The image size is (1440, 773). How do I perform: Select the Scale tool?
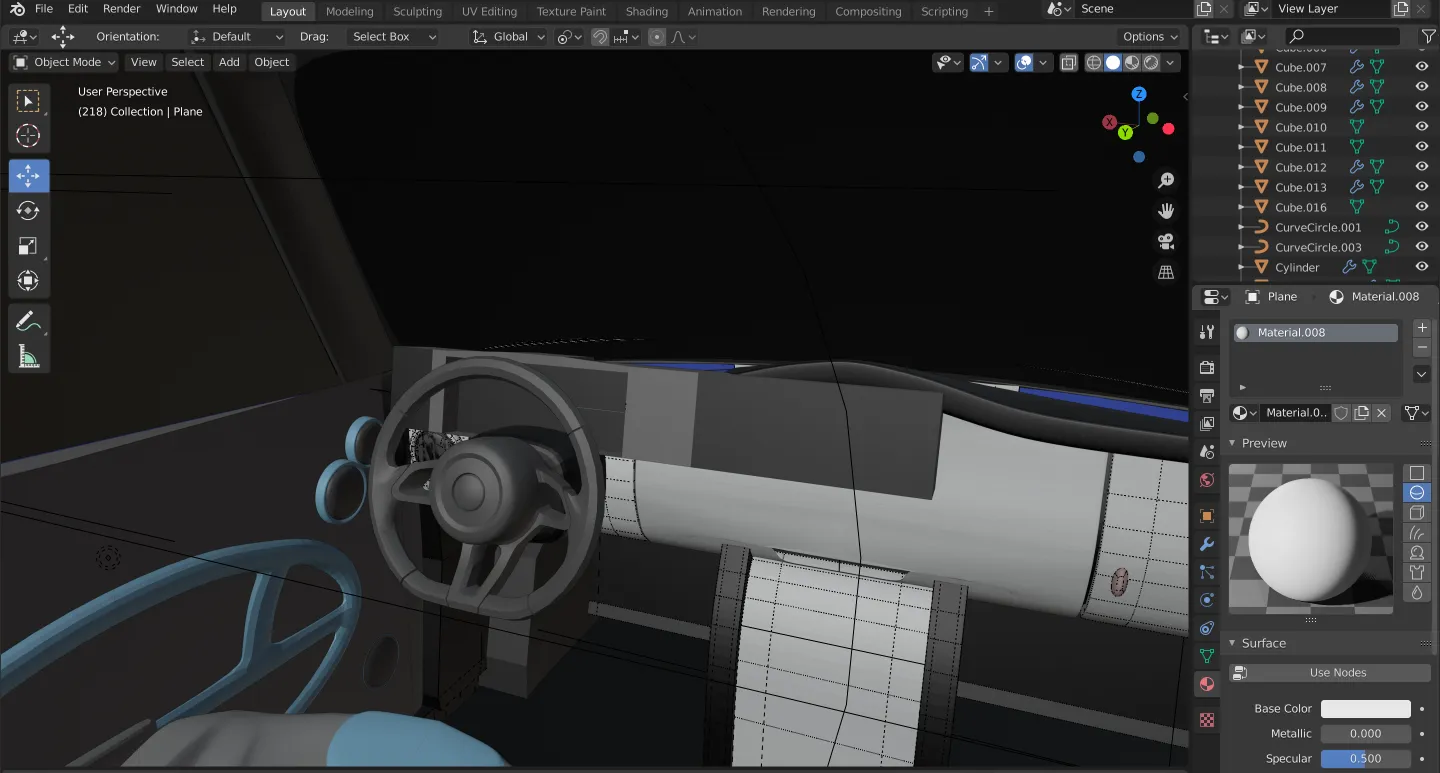pyautogui.click(x=29, y=246)
